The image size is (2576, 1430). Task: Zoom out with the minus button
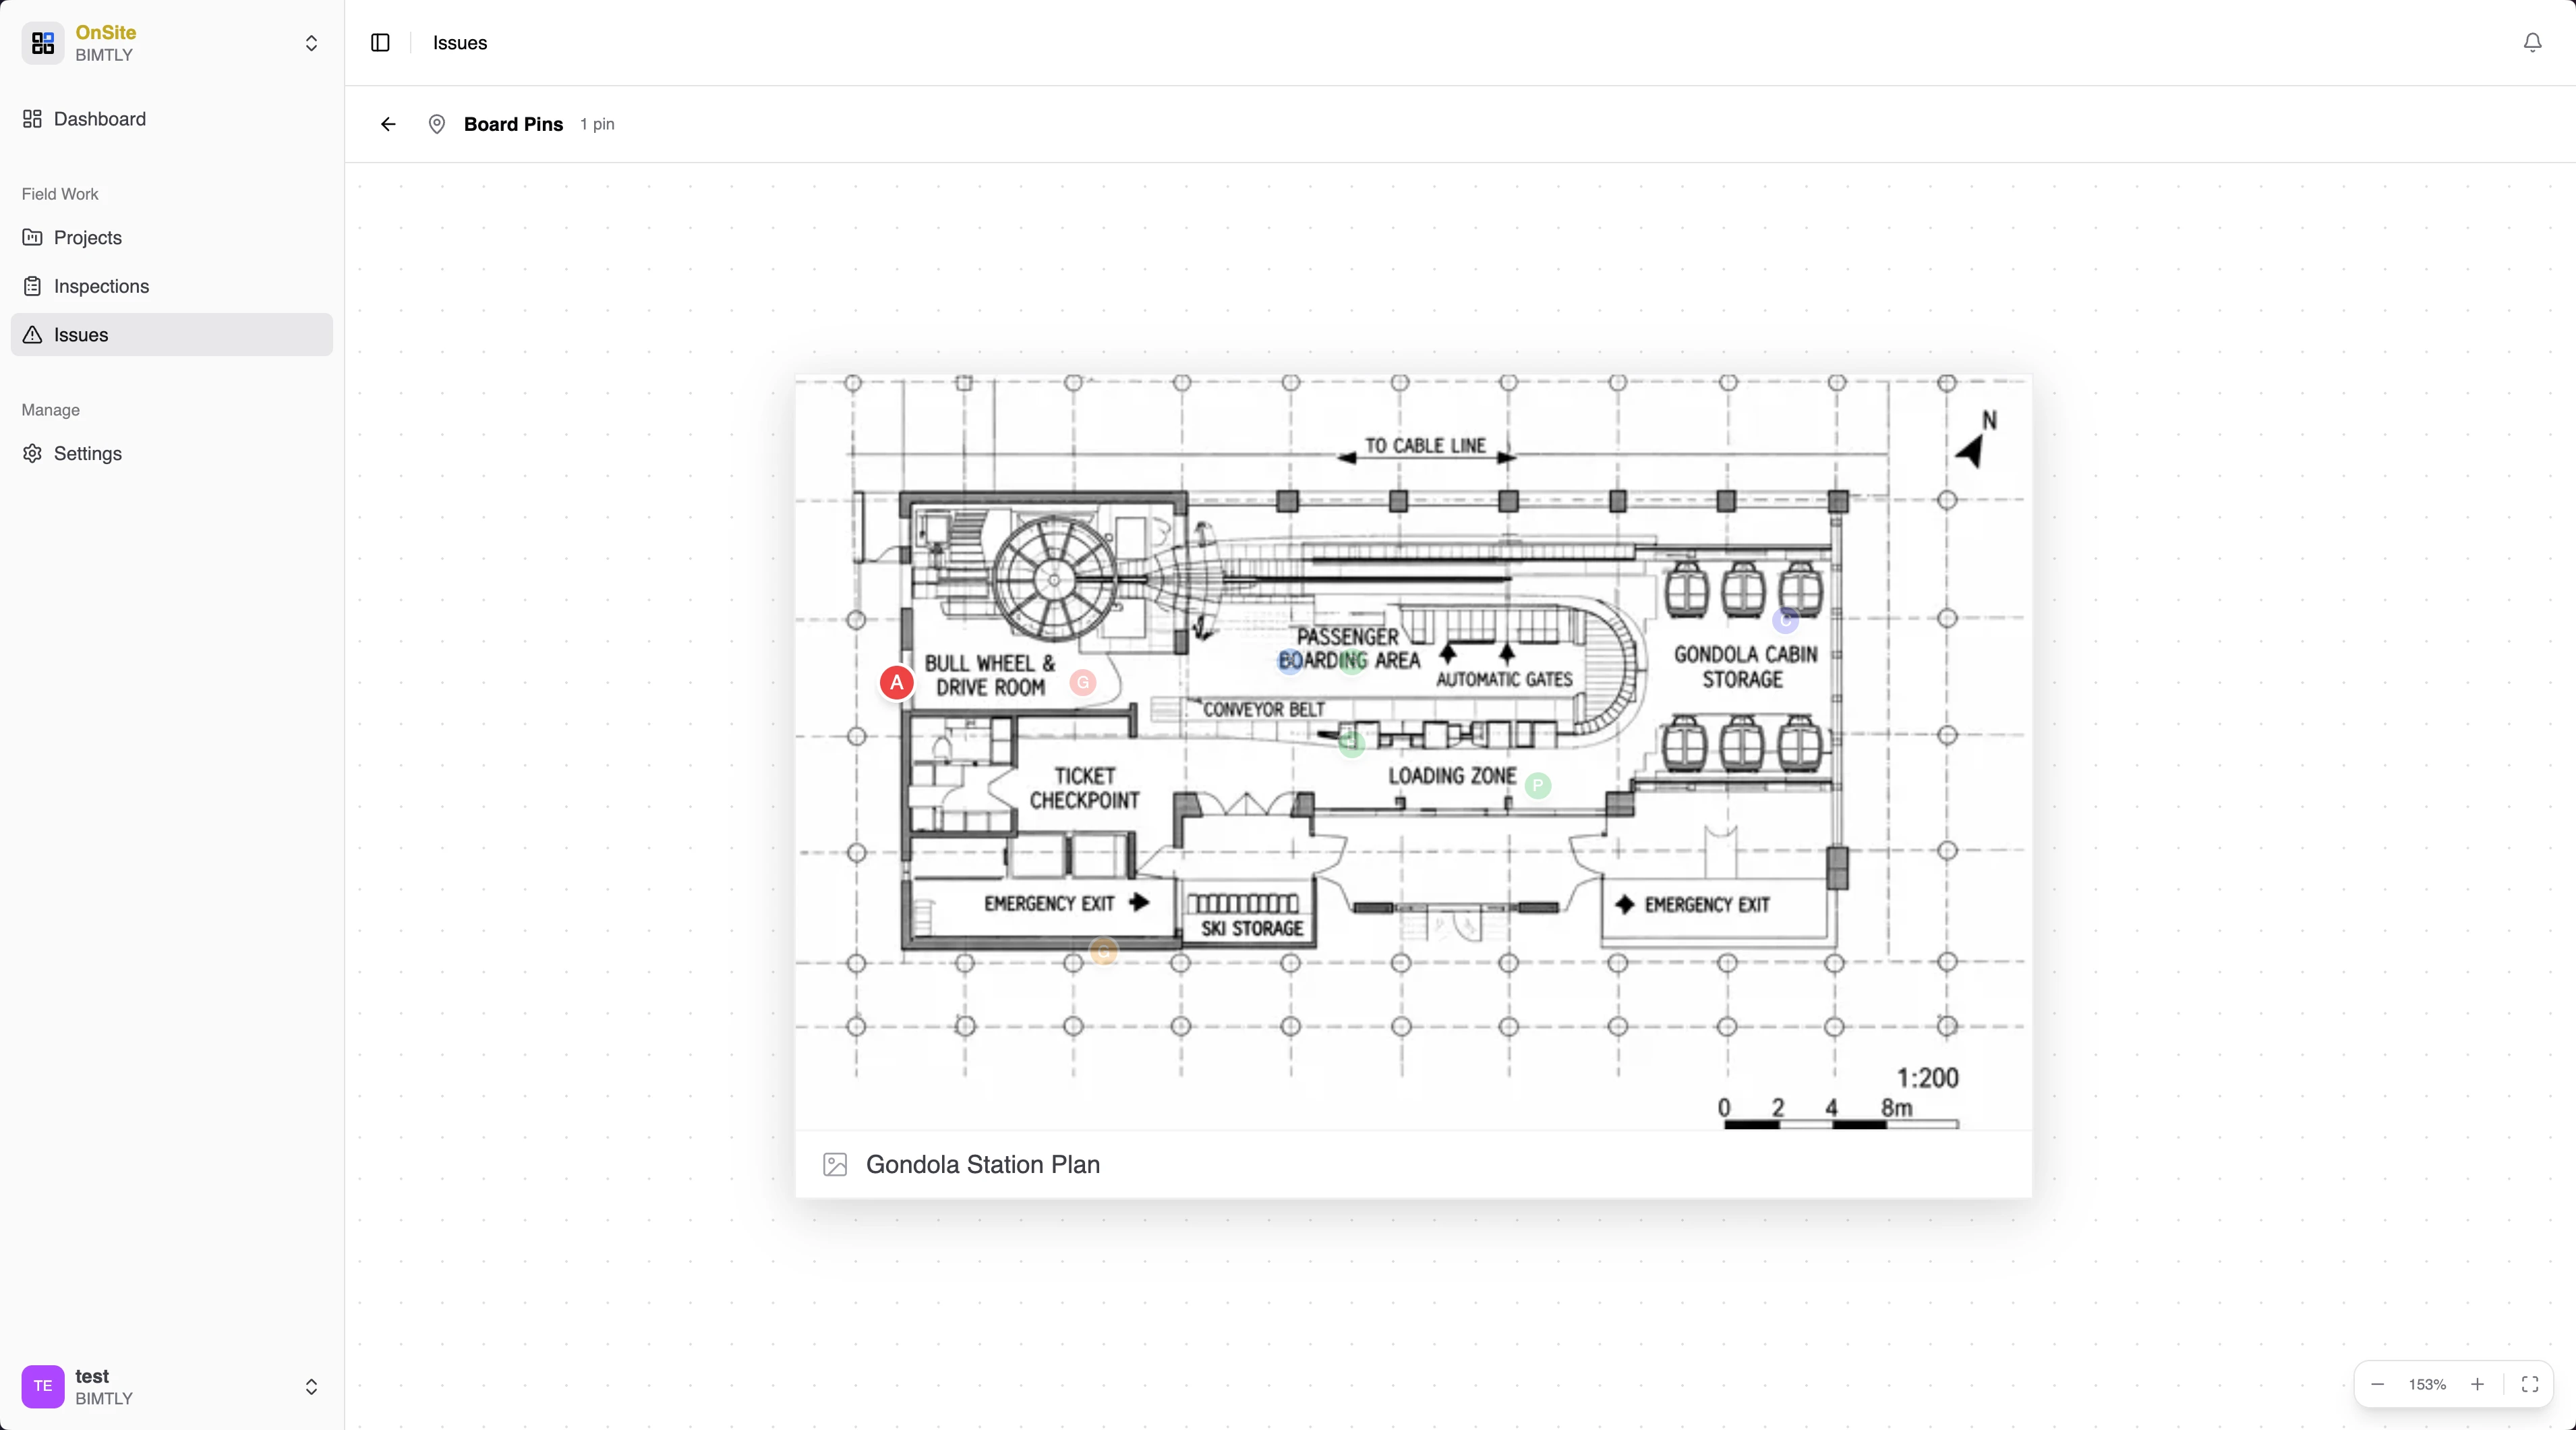tap(2378, 1384)
